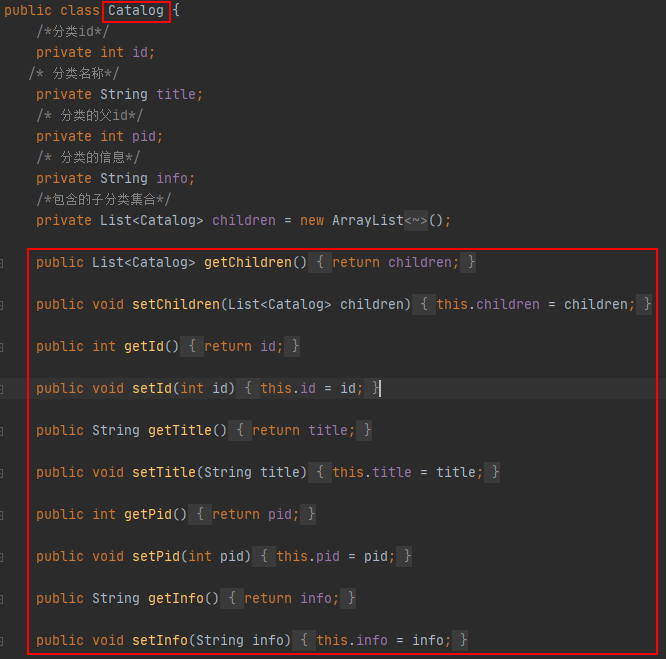The width and height of the screenshot is (666, 659).
Task: Click the 'children' field in the List declaration
Action: tap(244, 221)
